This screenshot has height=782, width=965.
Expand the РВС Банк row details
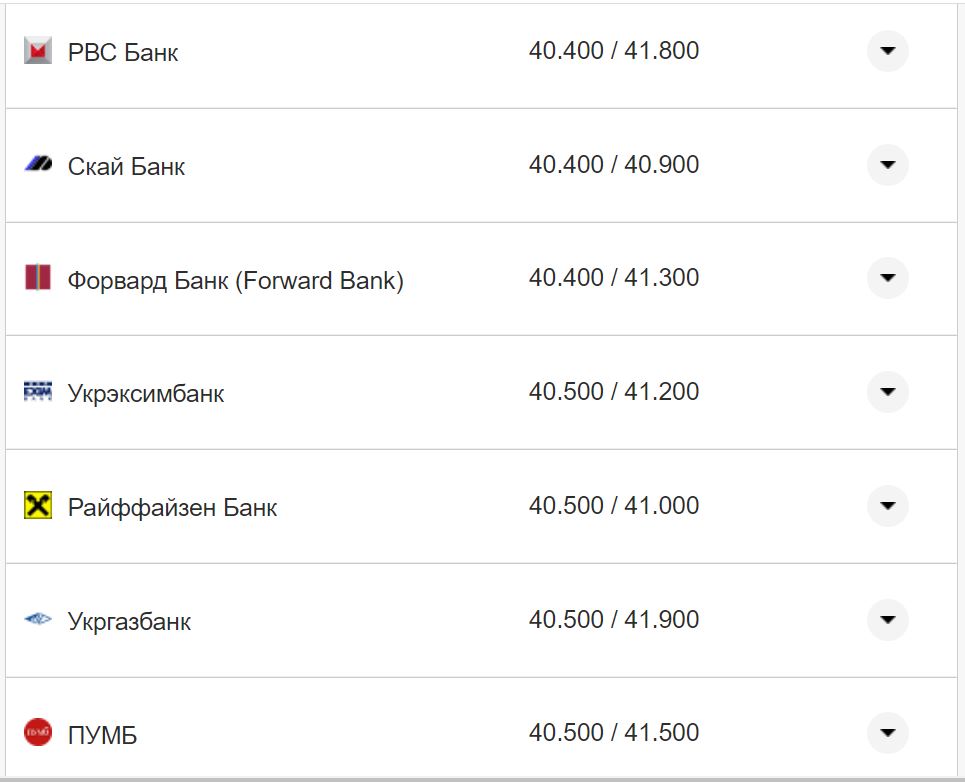(887, 51)
